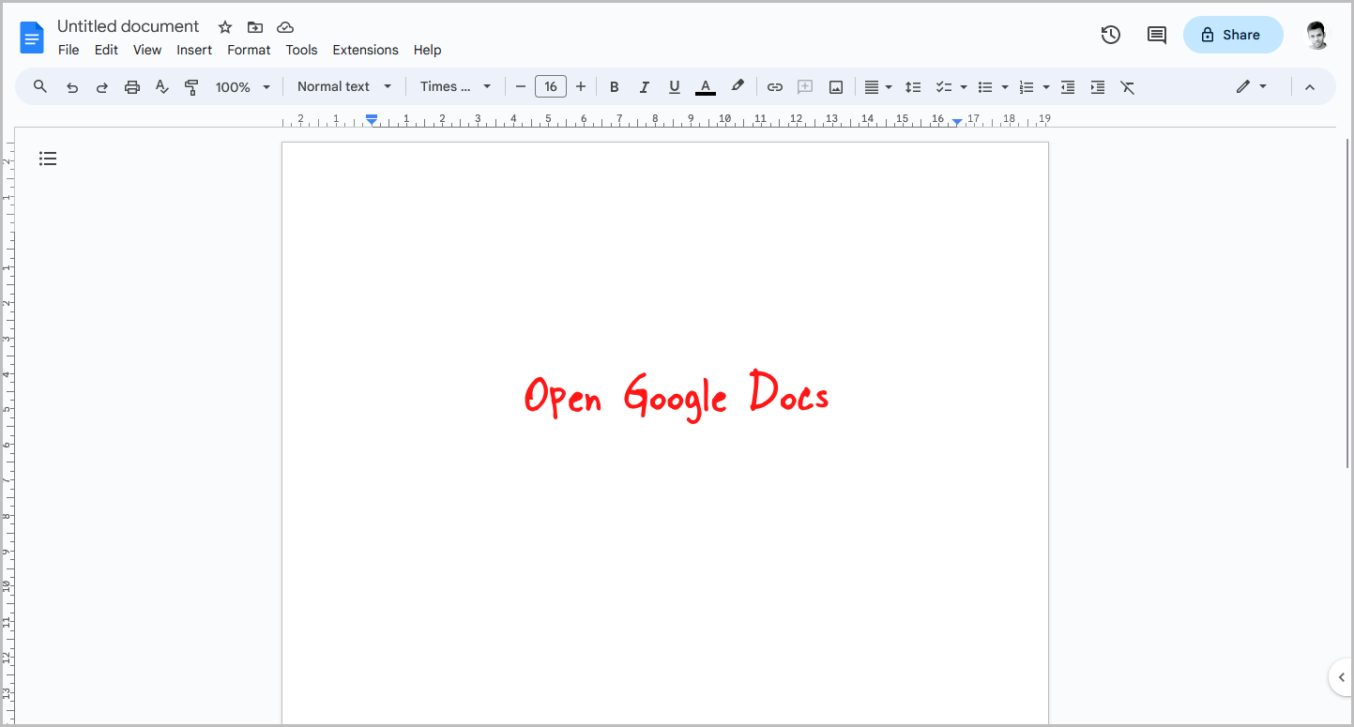Open version history clock icon

[1110, 35]
